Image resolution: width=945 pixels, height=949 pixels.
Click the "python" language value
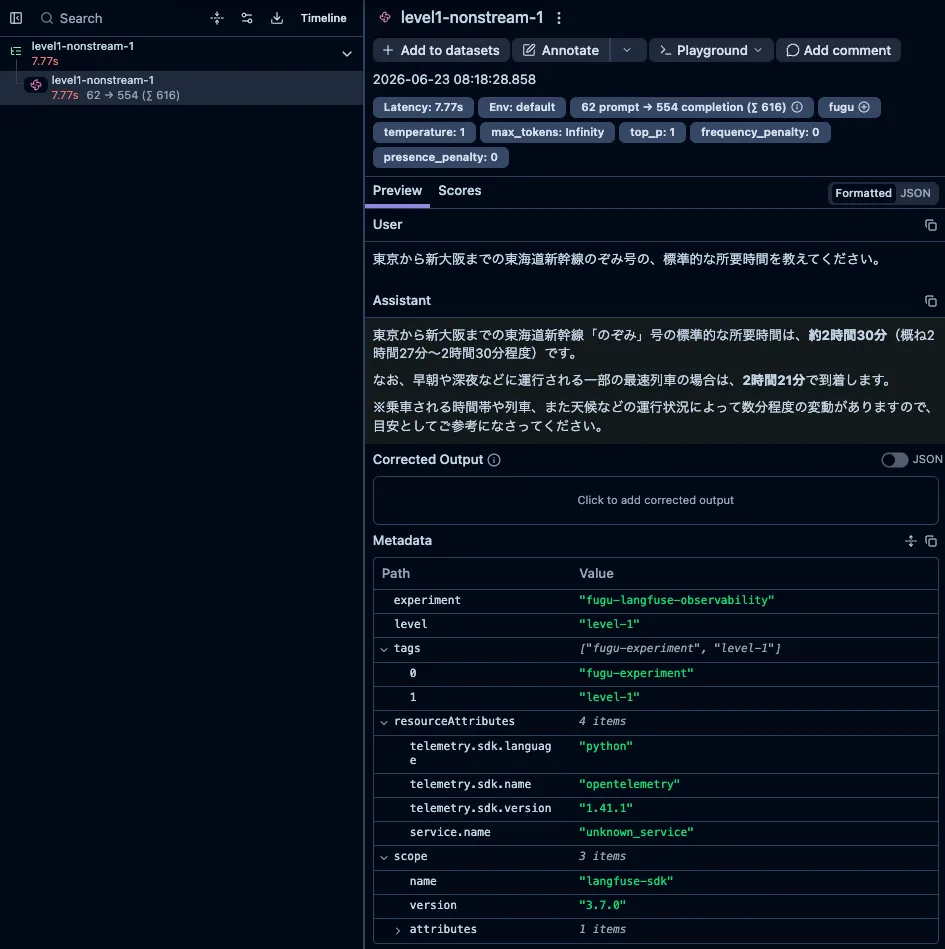pos(605,746)
